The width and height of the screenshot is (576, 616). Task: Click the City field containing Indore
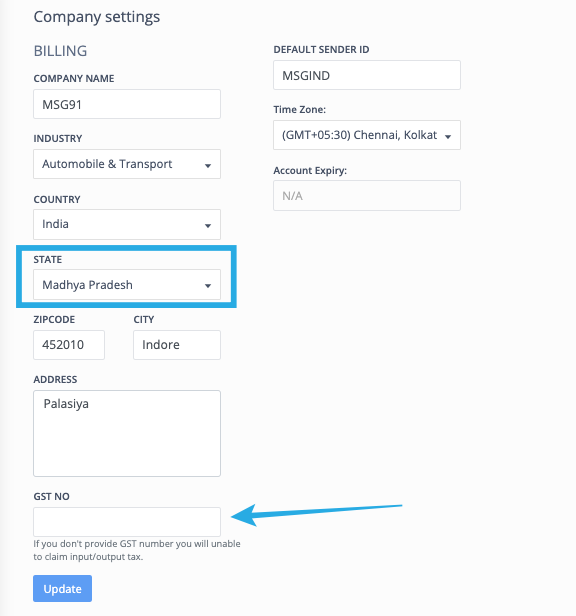click(x=177, y=345)
